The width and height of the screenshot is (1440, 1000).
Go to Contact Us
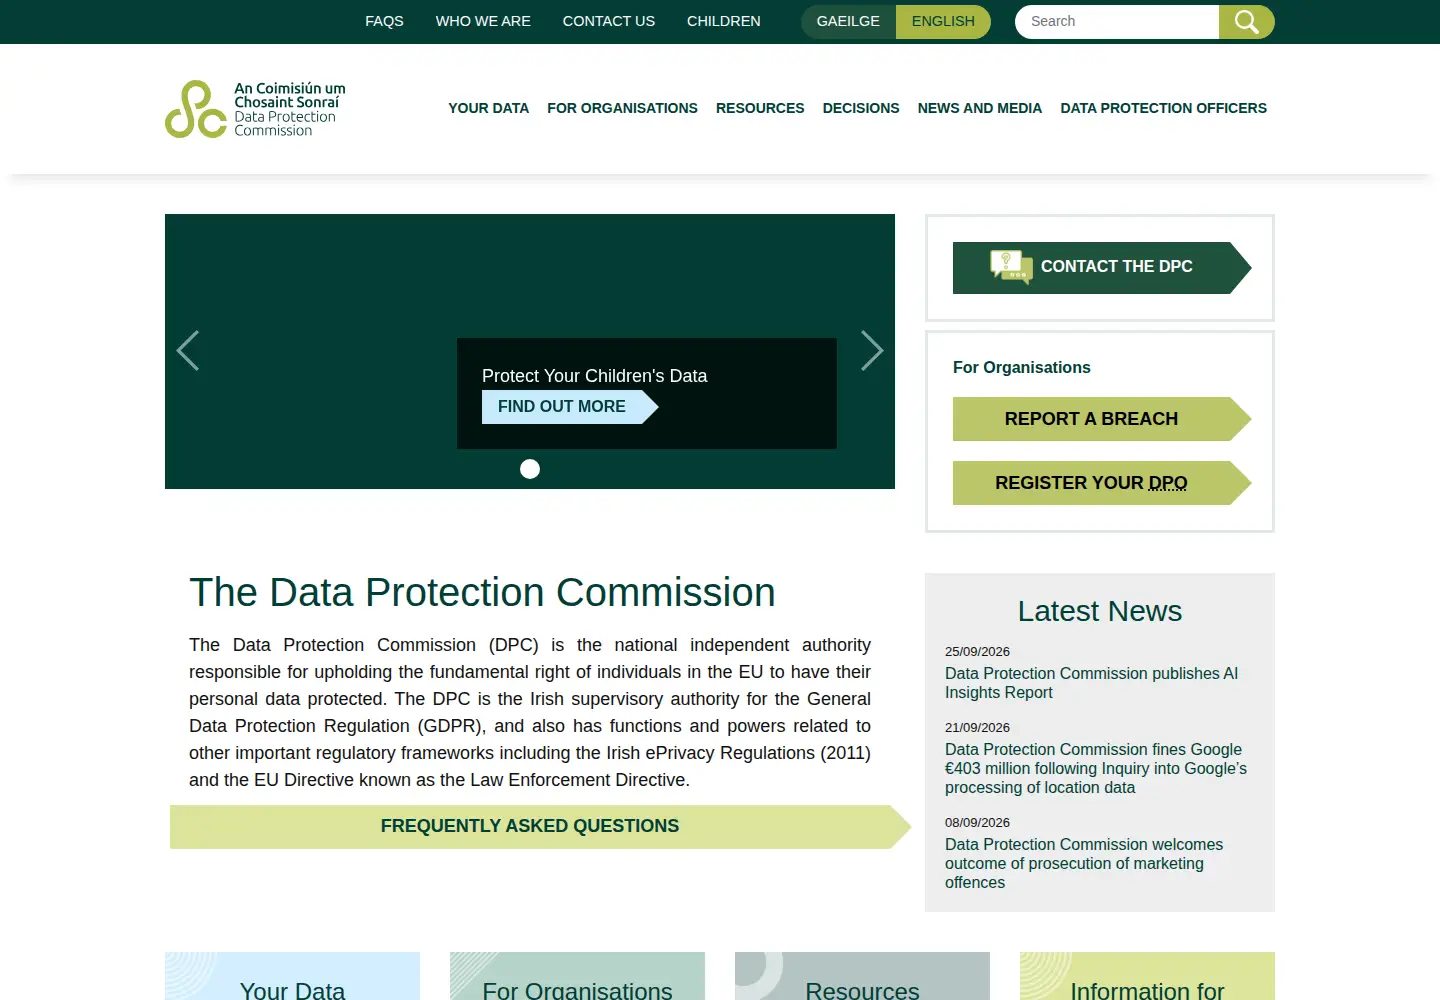[x=609, y=21]
